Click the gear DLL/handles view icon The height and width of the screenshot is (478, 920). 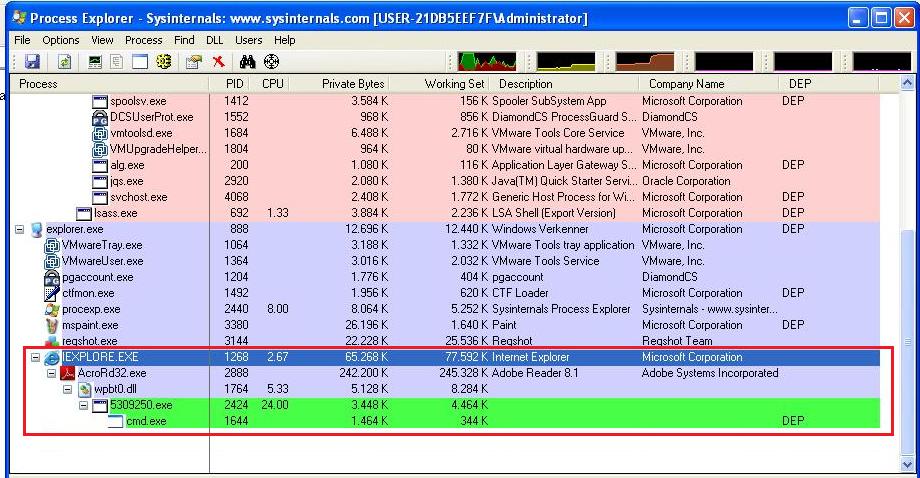pyautogui.click(x=164, y=62)
